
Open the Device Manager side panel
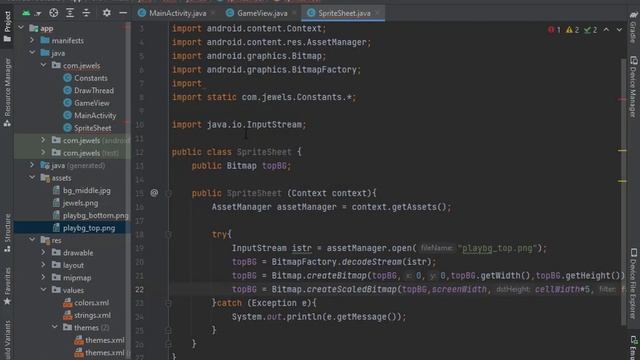click(633, 87)
